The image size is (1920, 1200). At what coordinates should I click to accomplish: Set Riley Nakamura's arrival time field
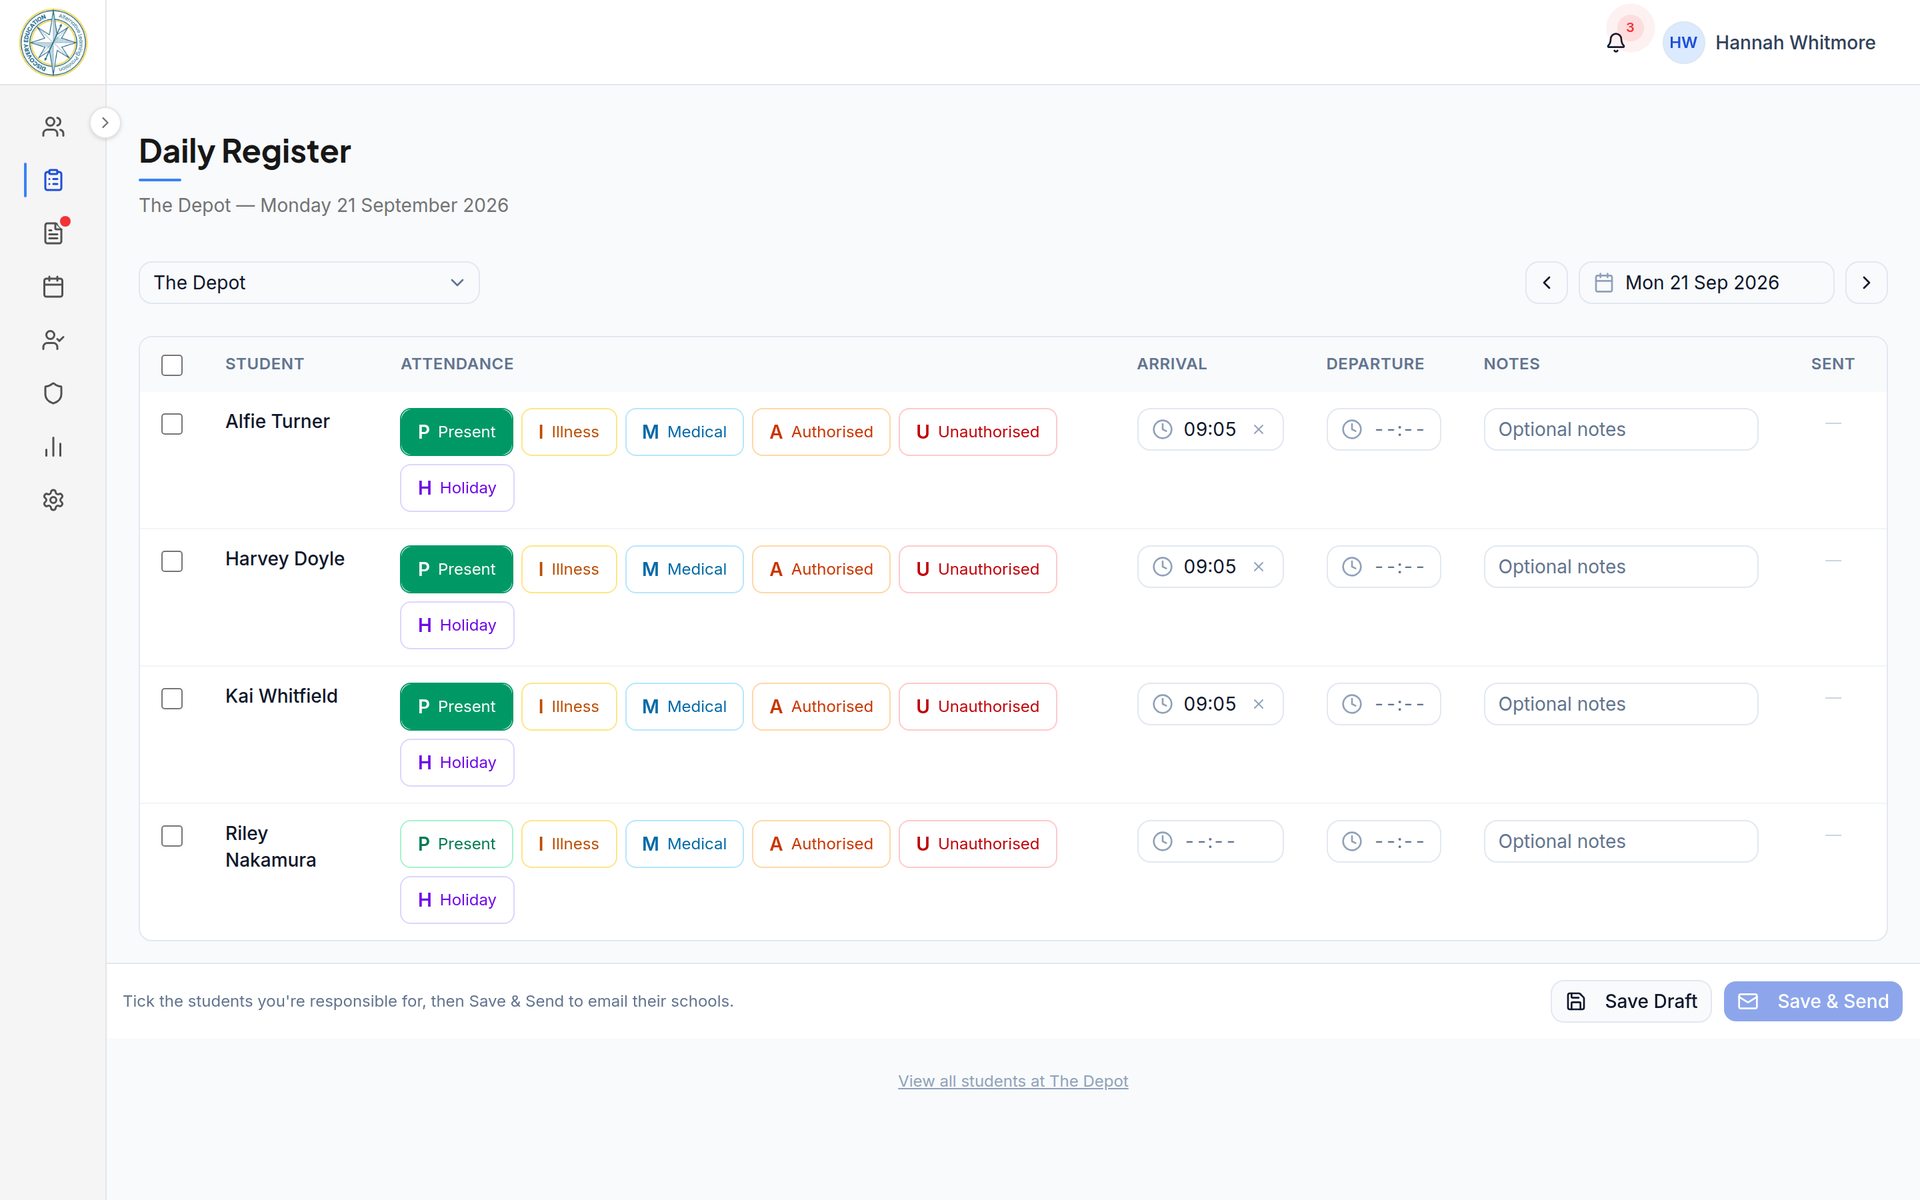tap(1210, 842)
